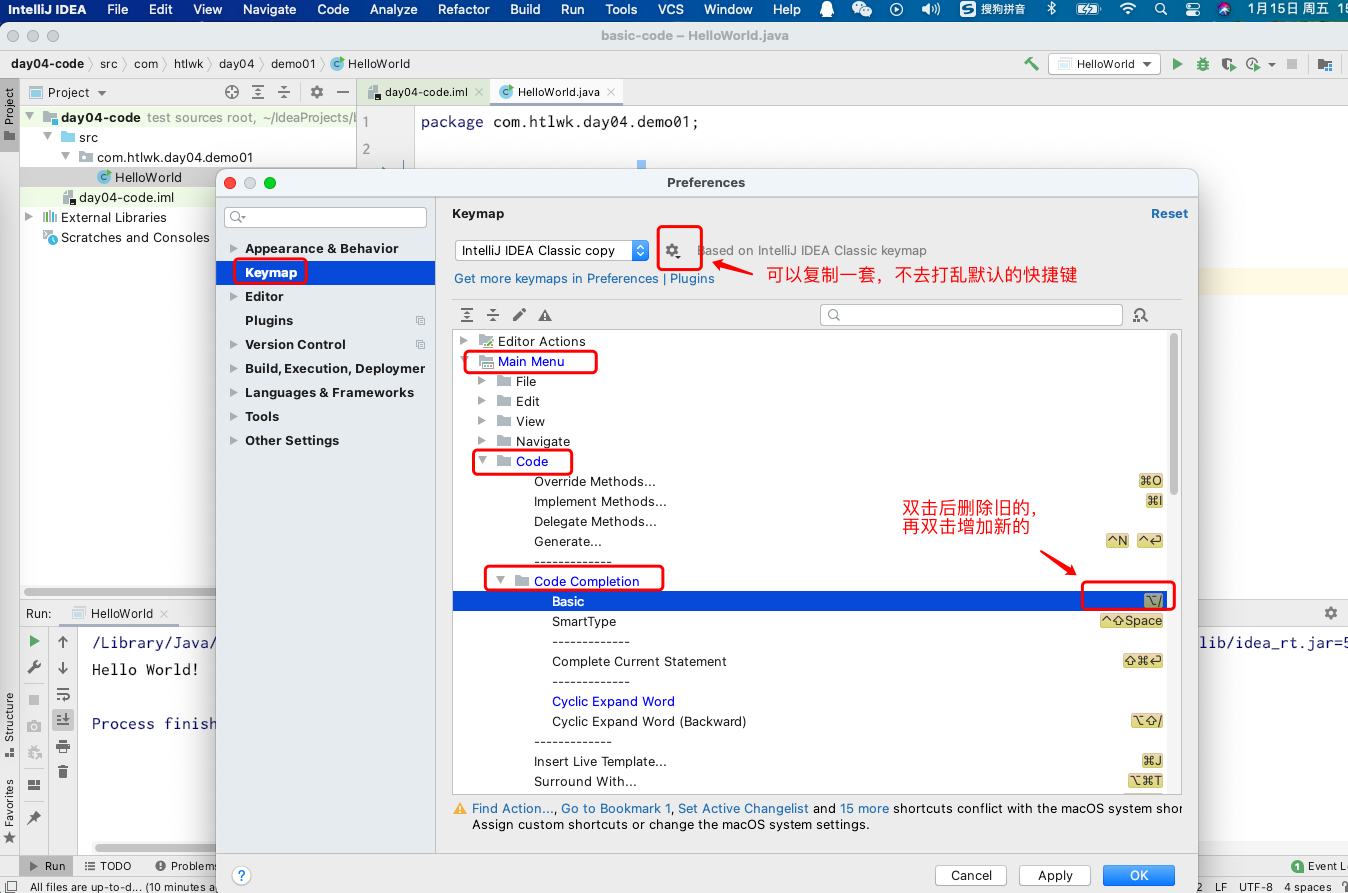
Task: Move up the stack trace arrow icon
Action: click(63, 641)
